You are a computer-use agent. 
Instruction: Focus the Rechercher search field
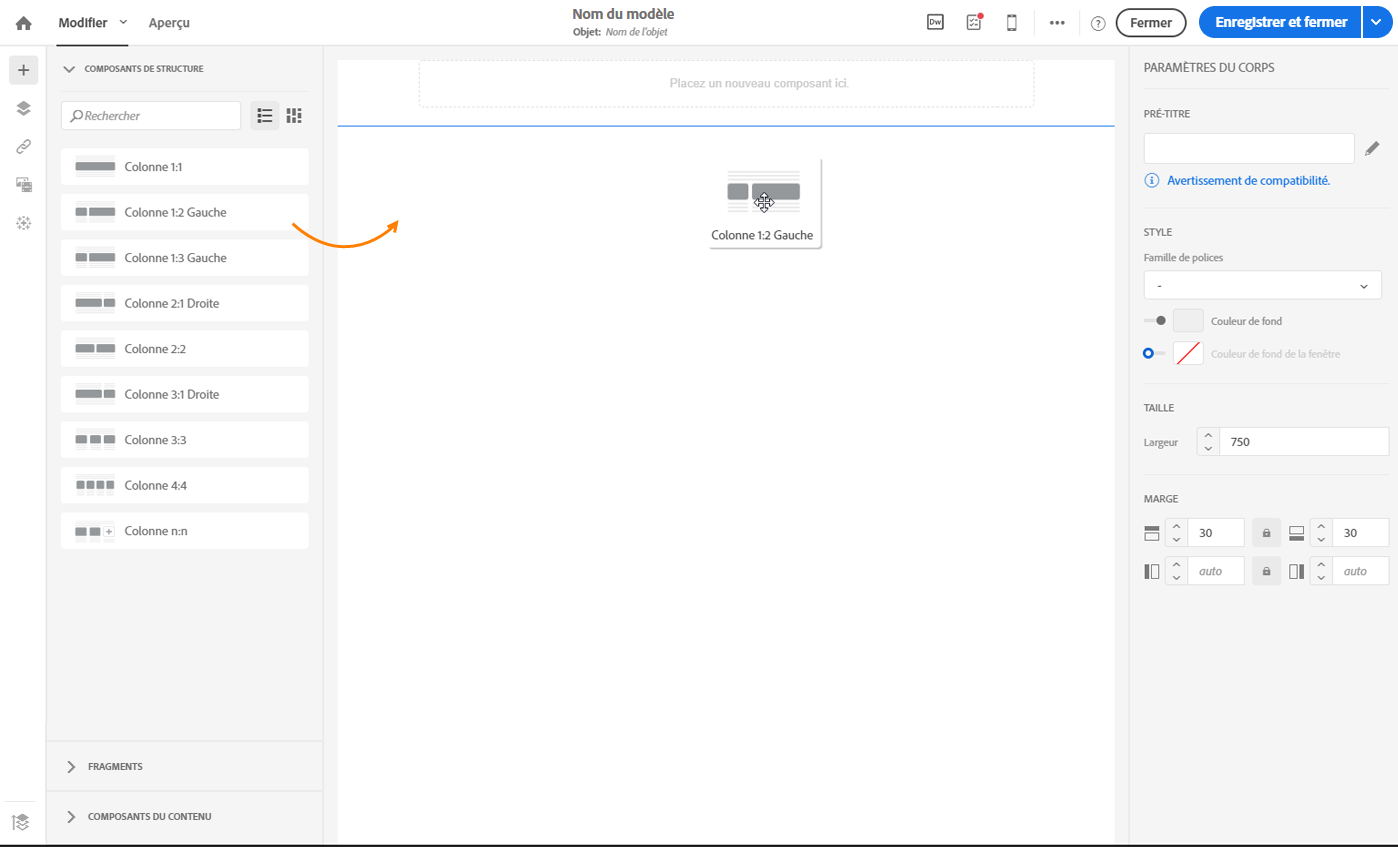[x=151, y=116]
